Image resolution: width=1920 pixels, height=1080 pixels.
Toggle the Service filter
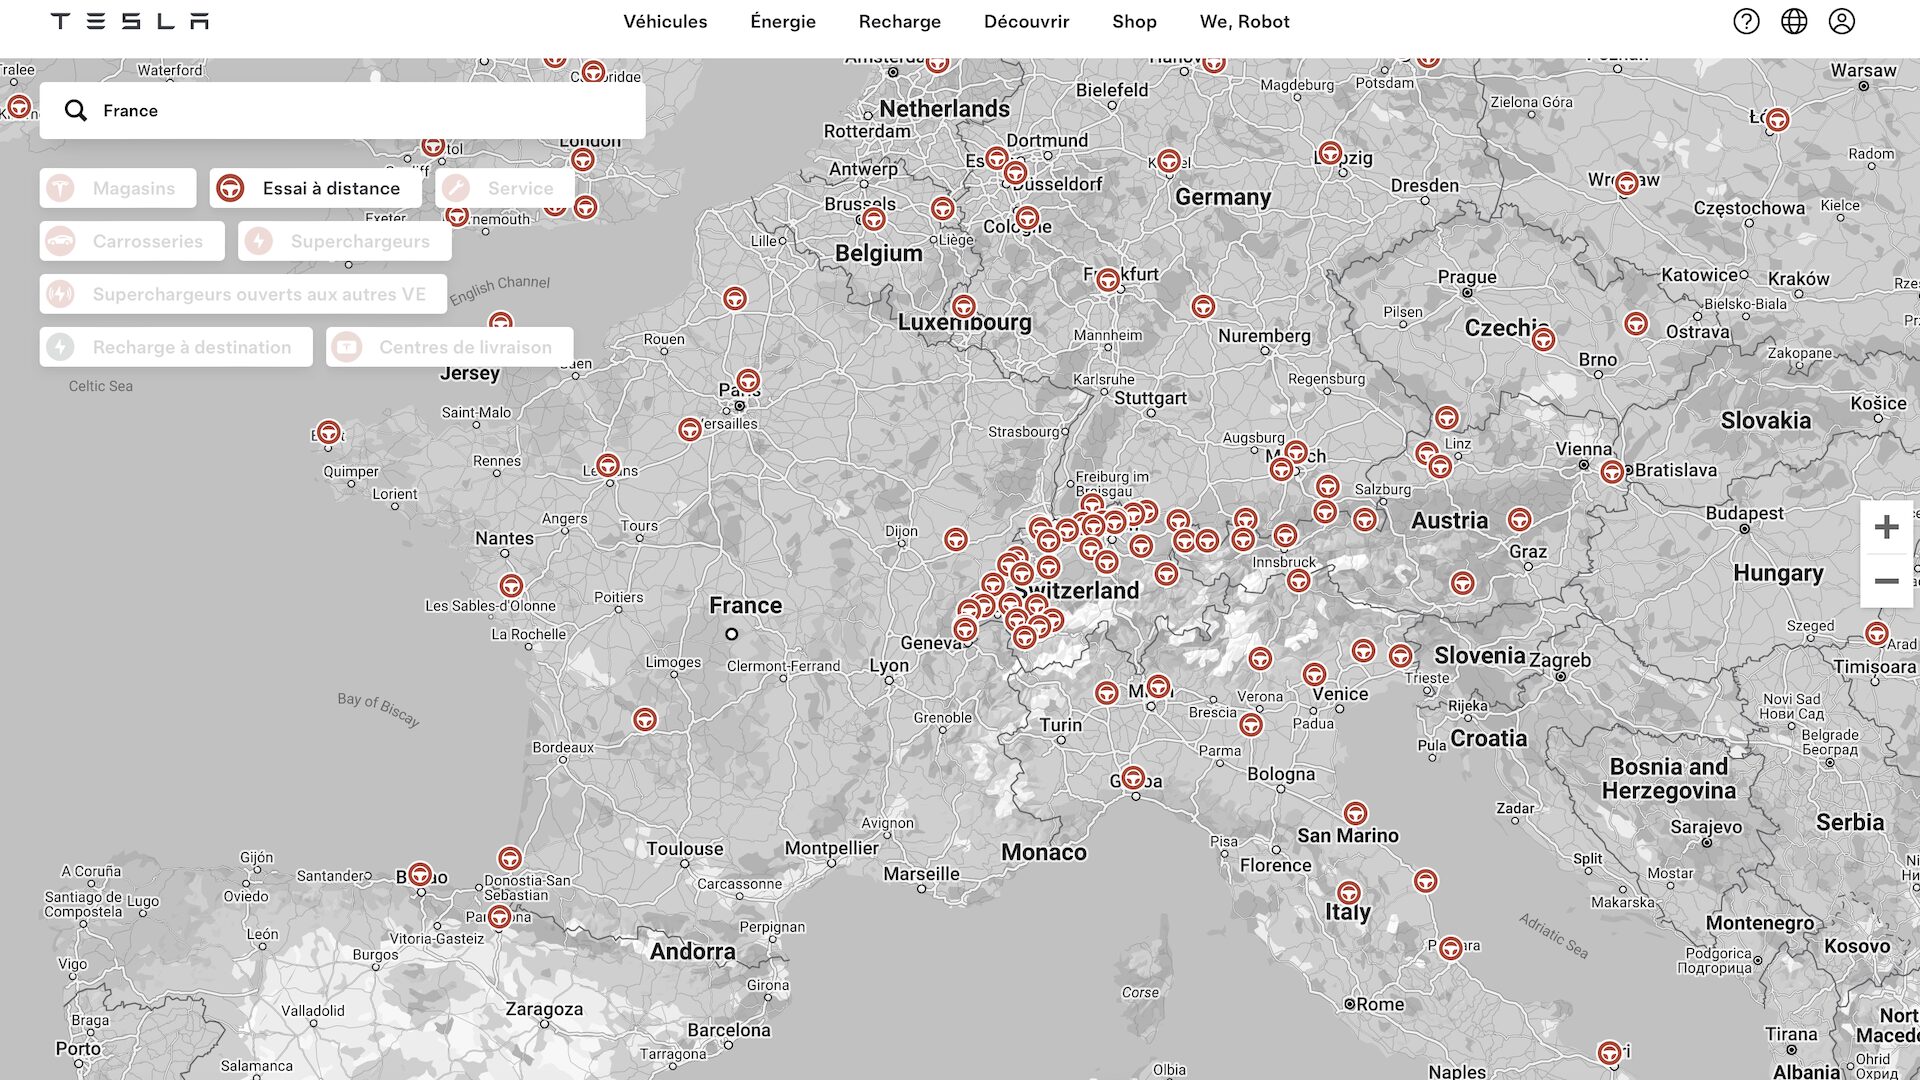click(x=505, y=188)
